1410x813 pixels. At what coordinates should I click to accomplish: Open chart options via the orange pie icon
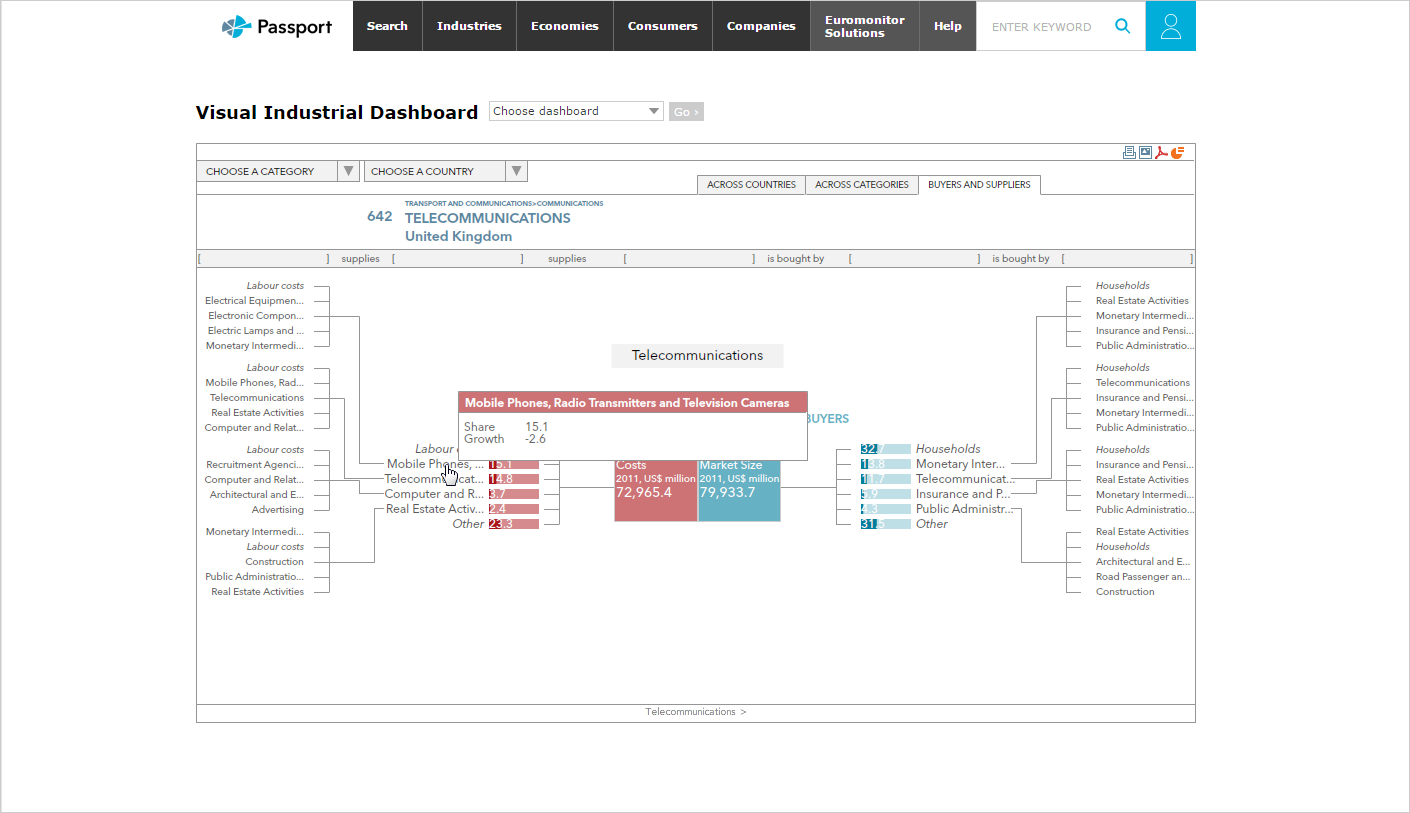1177,152
